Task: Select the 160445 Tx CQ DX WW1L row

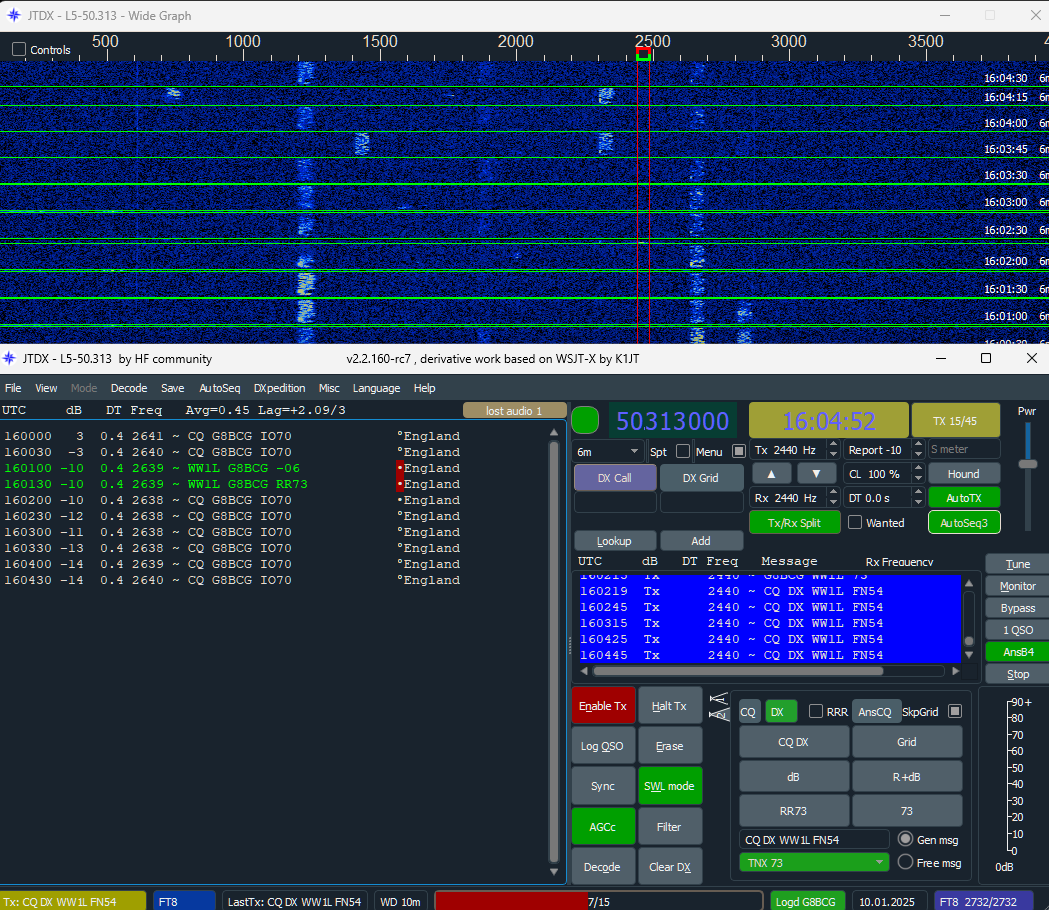Action: (x=769, y=655)
